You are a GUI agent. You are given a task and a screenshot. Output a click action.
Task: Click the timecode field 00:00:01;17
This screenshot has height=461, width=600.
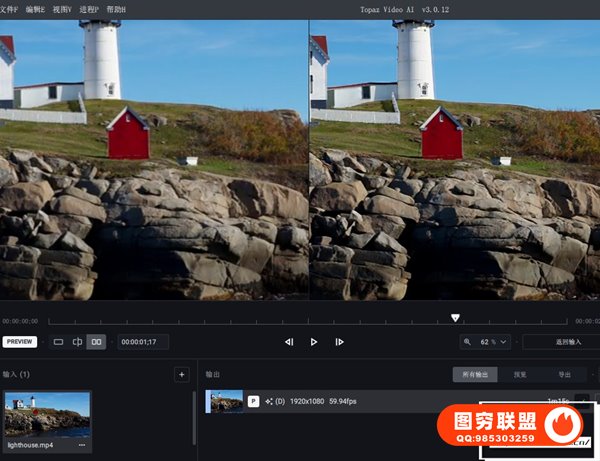(143, 342)
